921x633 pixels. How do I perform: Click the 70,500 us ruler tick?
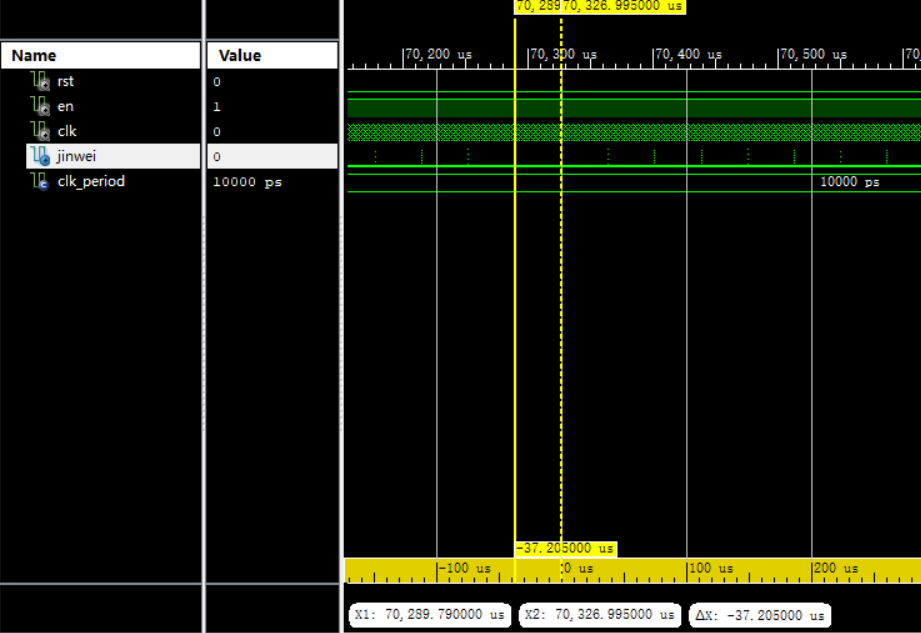coord(813,55)
